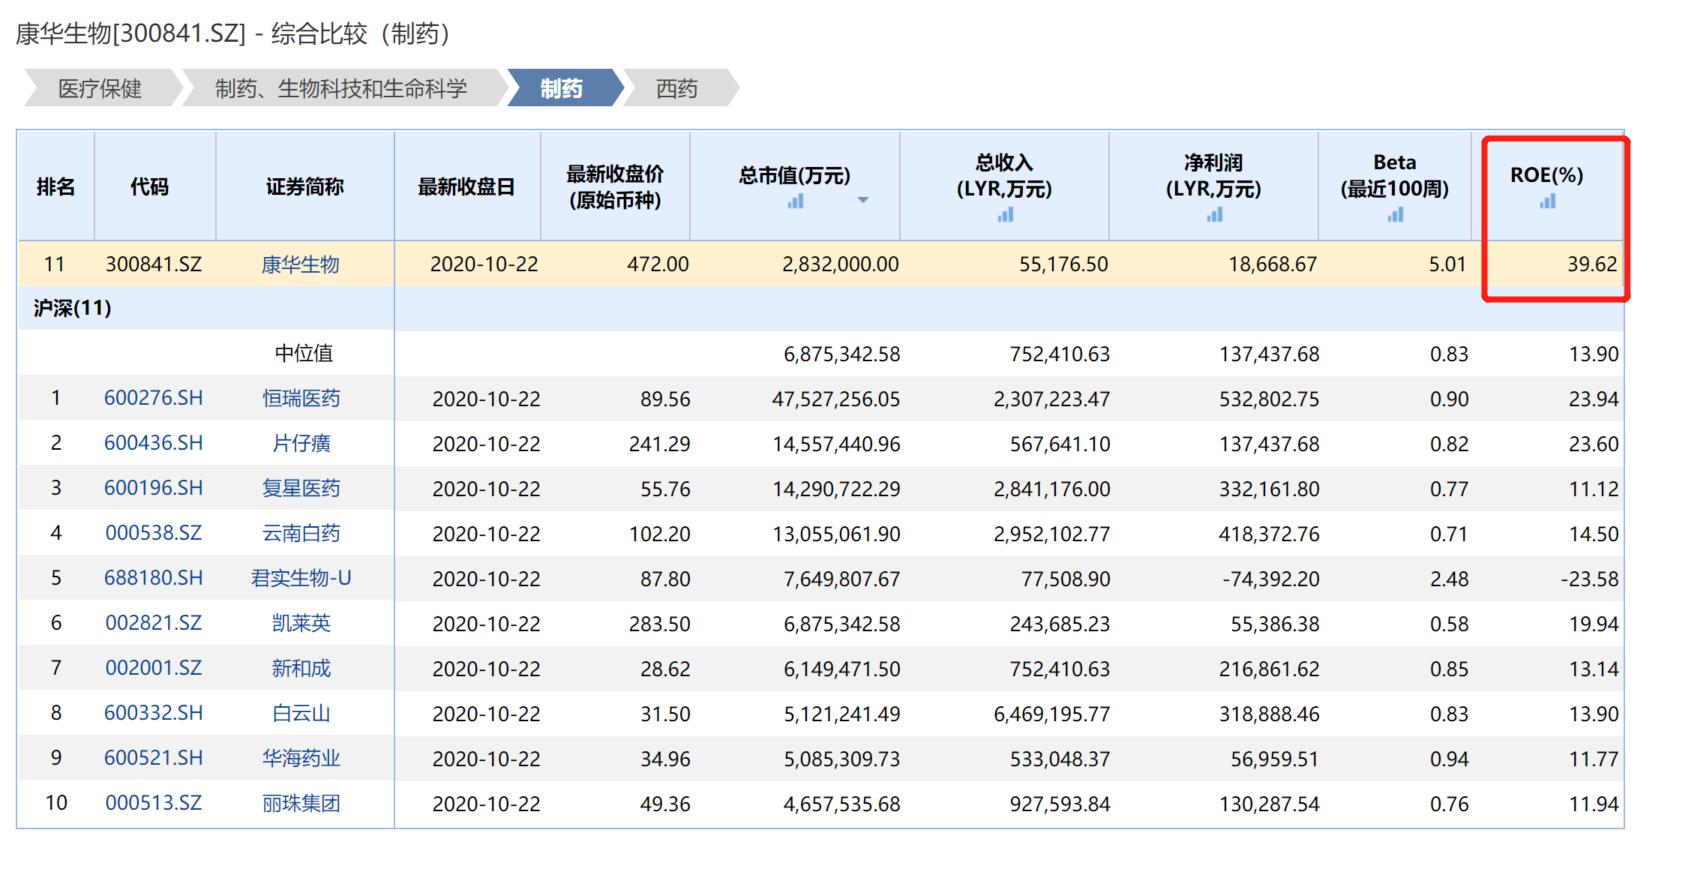
Task: Click the page title 康华生物[300841.SZ] - 综合比较
Action: [x=235, y=33]
